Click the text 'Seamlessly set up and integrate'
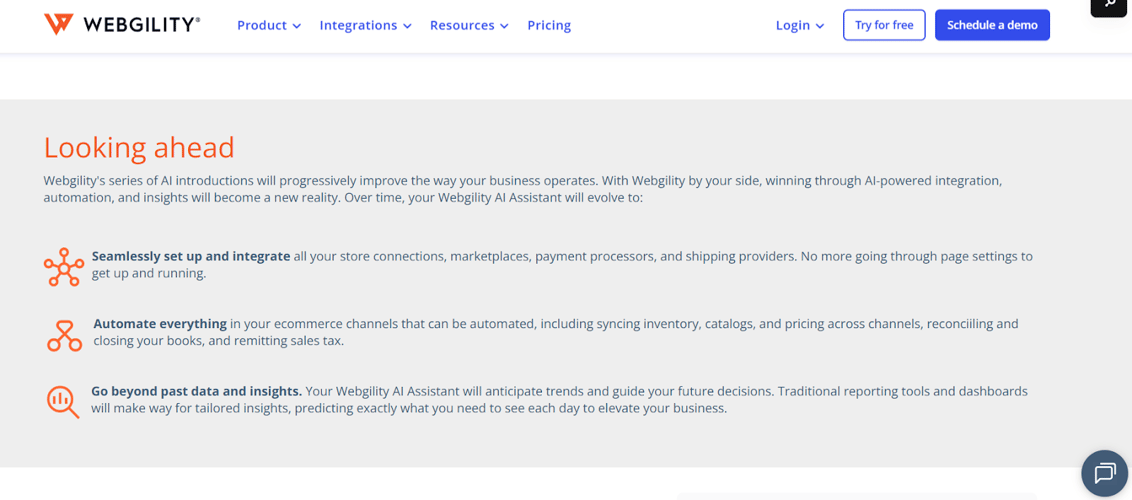The height and width of the screenshot is (500, 1132). 191,256
